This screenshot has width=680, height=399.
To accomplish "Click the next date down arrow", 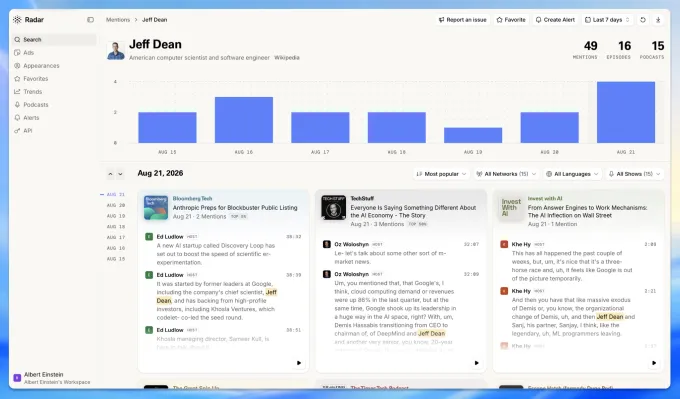I will 121,174.
